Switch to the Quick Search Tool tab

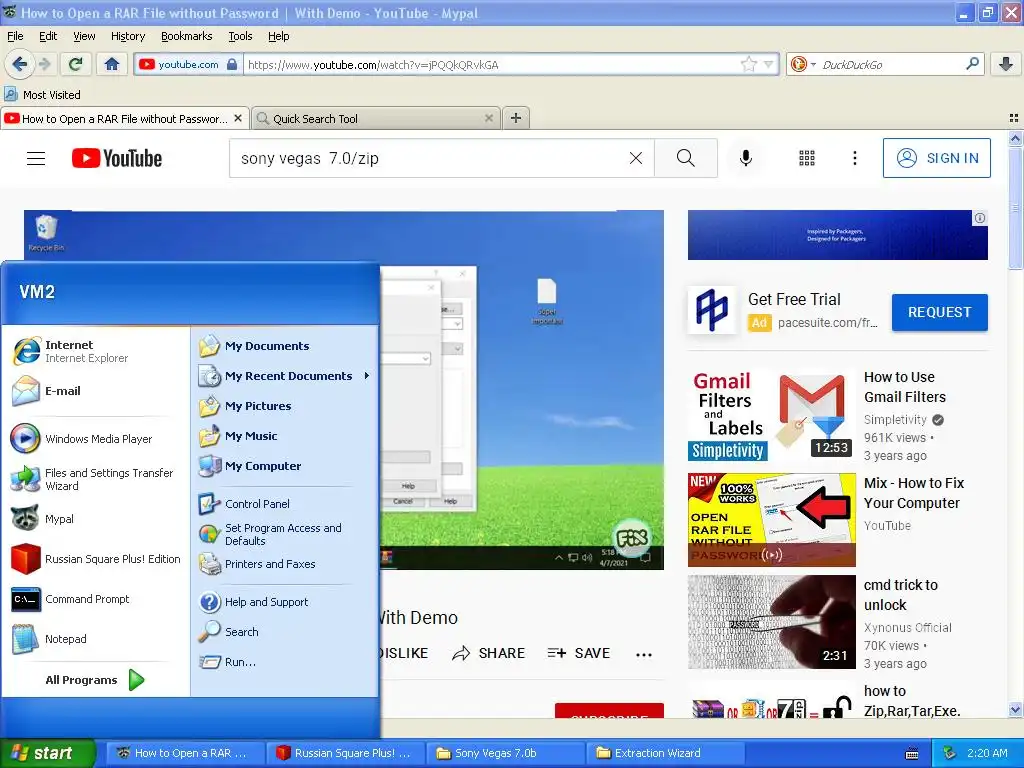[x=375, y=119]
